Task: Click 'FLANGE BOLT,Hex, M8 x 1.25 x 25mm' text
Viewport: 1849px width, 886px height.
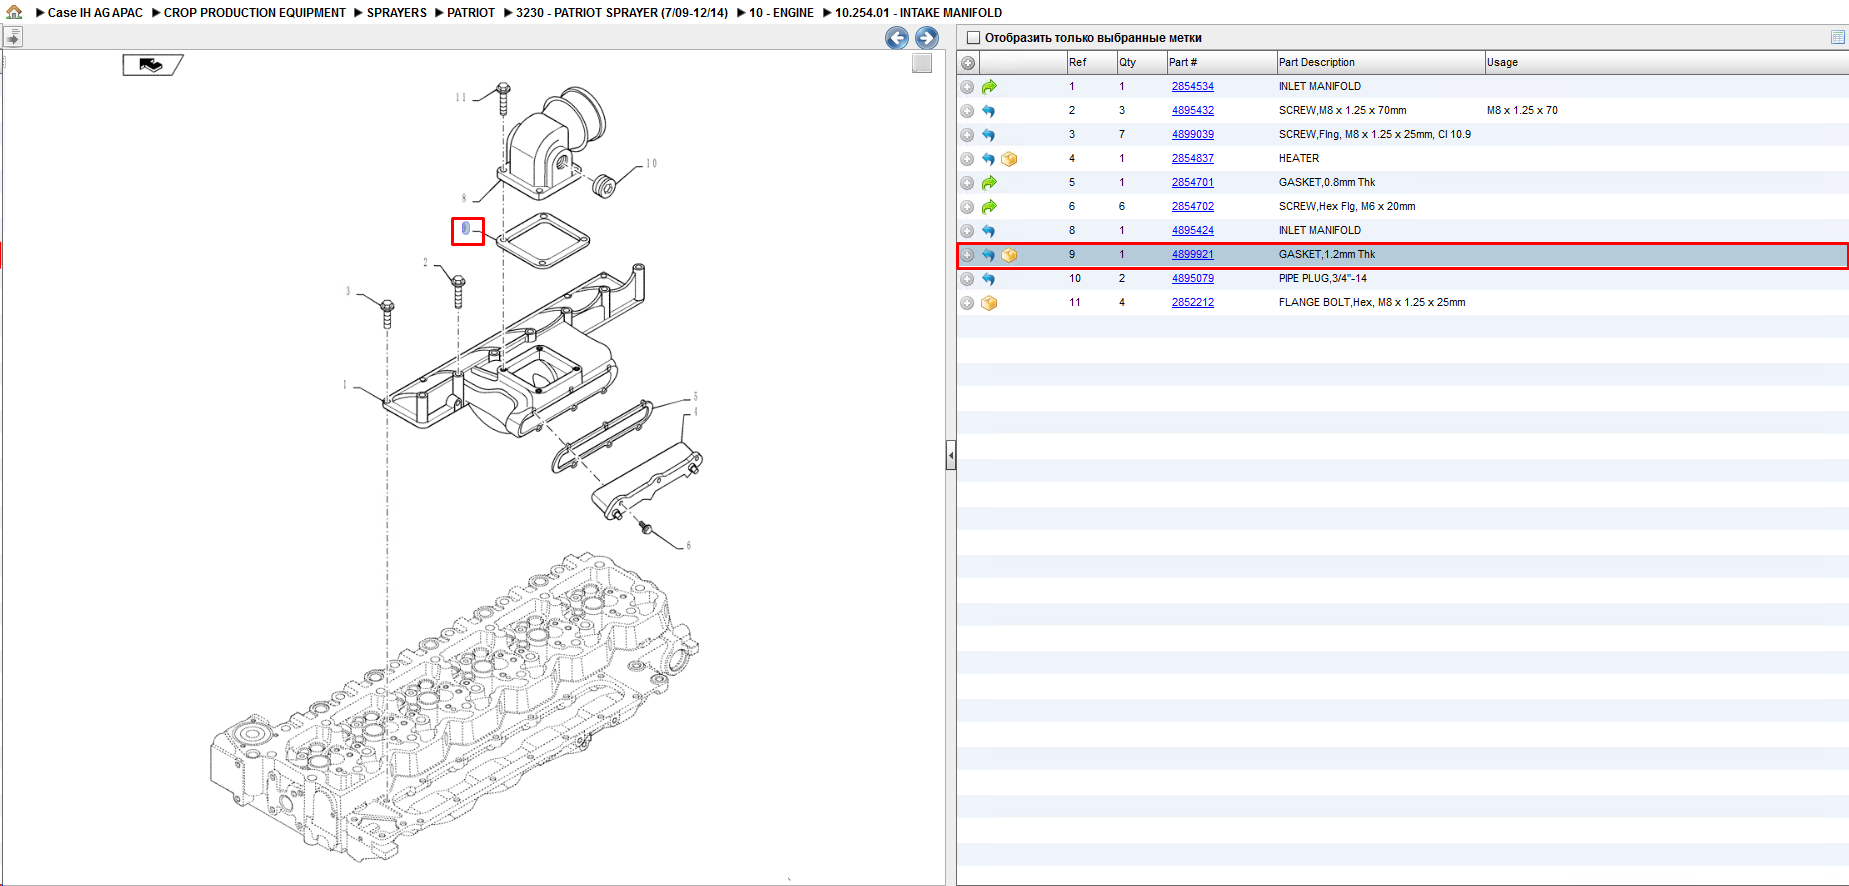Action: [1372, 303]
